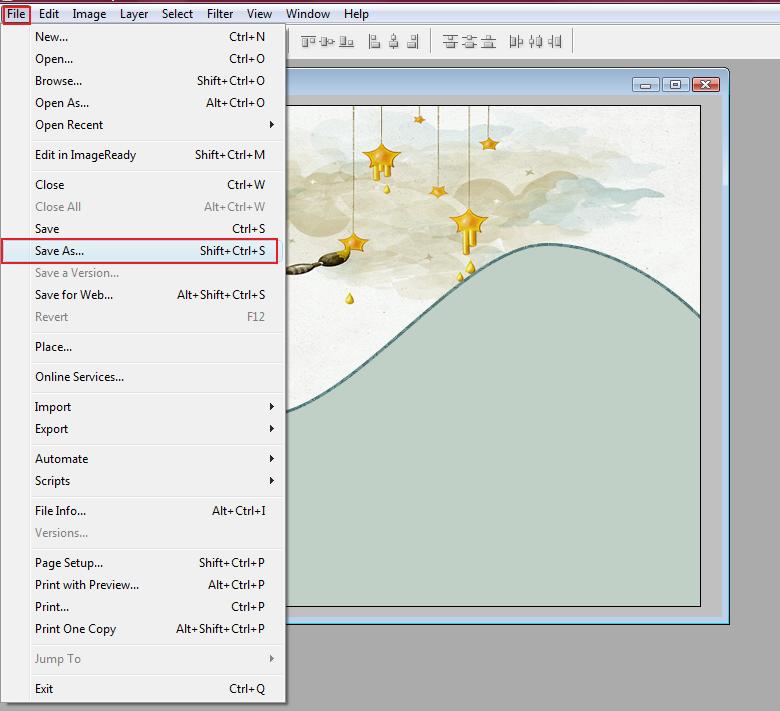
Task: Click the Distribute left edges icon
Action: [516, 41]
